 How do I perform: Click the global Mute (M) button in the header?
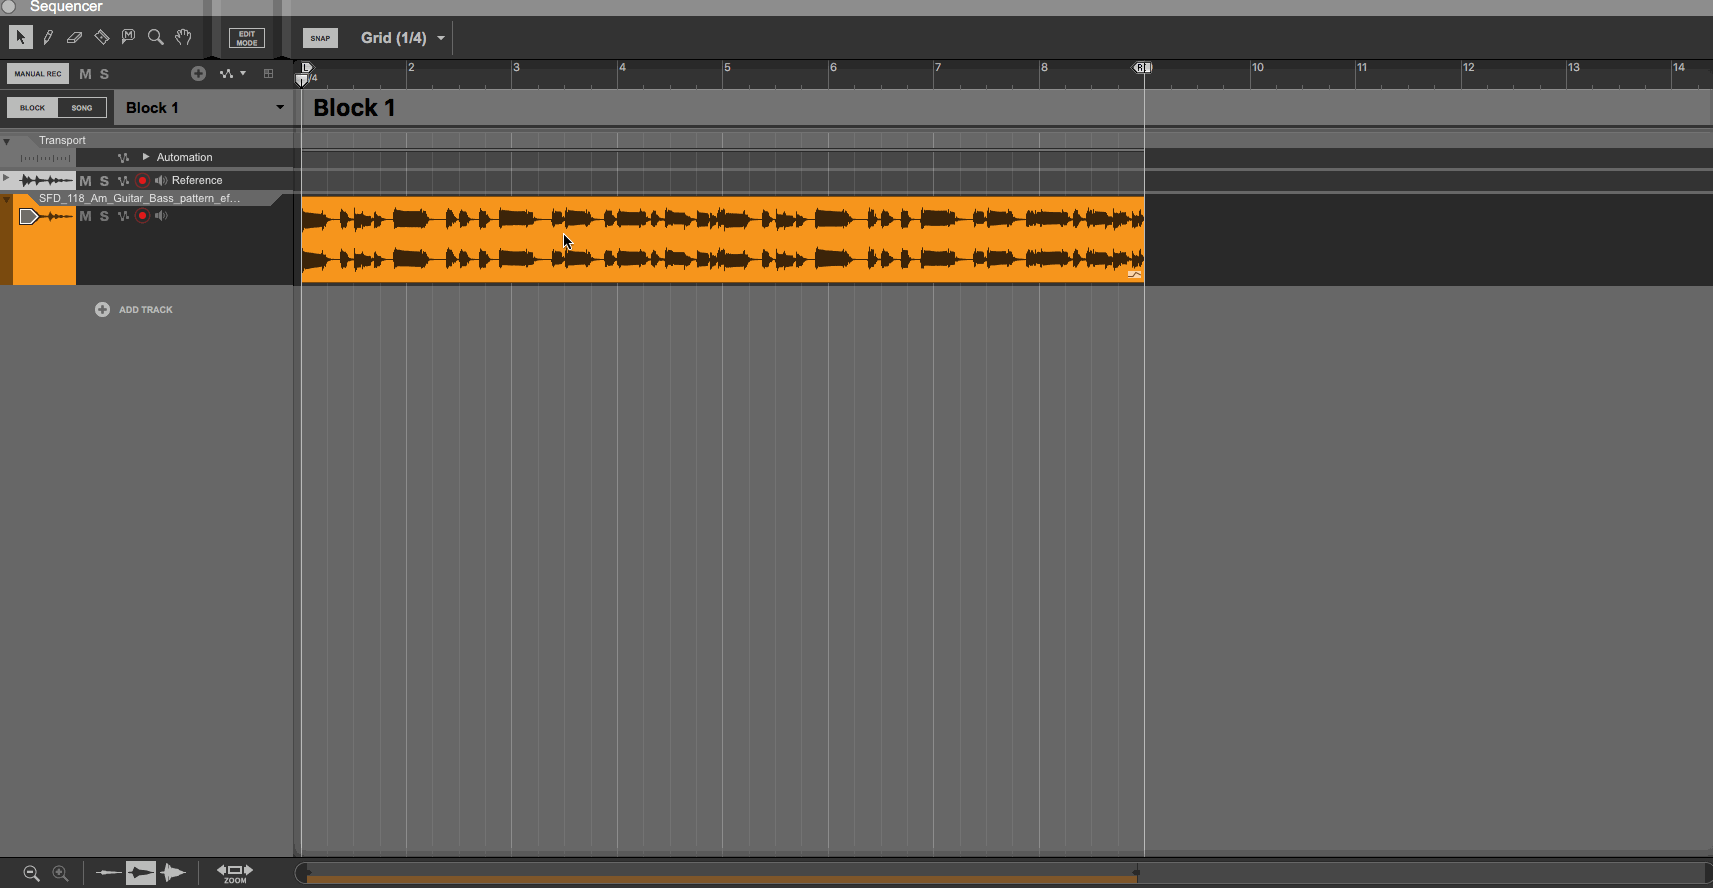[x=85, y=74]
